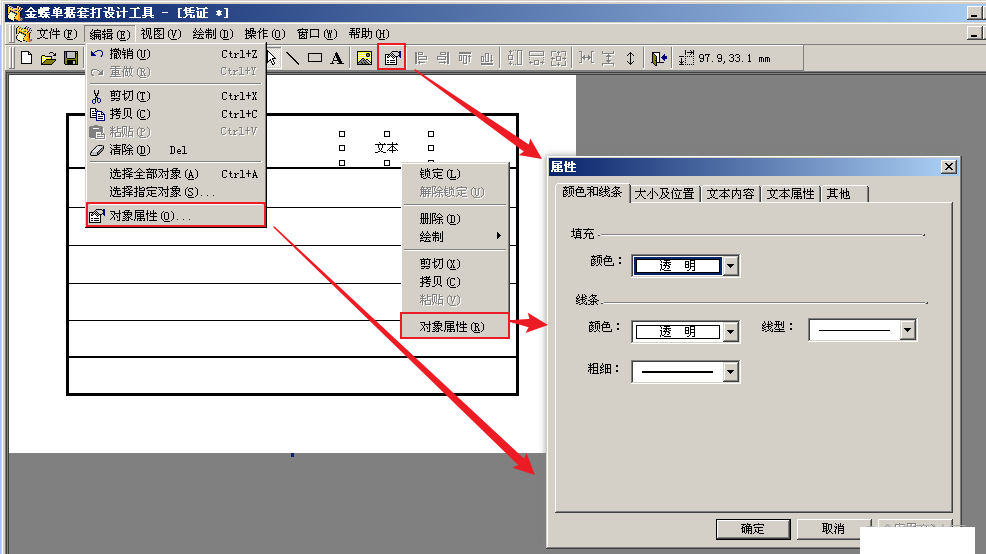Switch to the 文本属性 tab
986x554 pixels.
(x=790, y=194)
